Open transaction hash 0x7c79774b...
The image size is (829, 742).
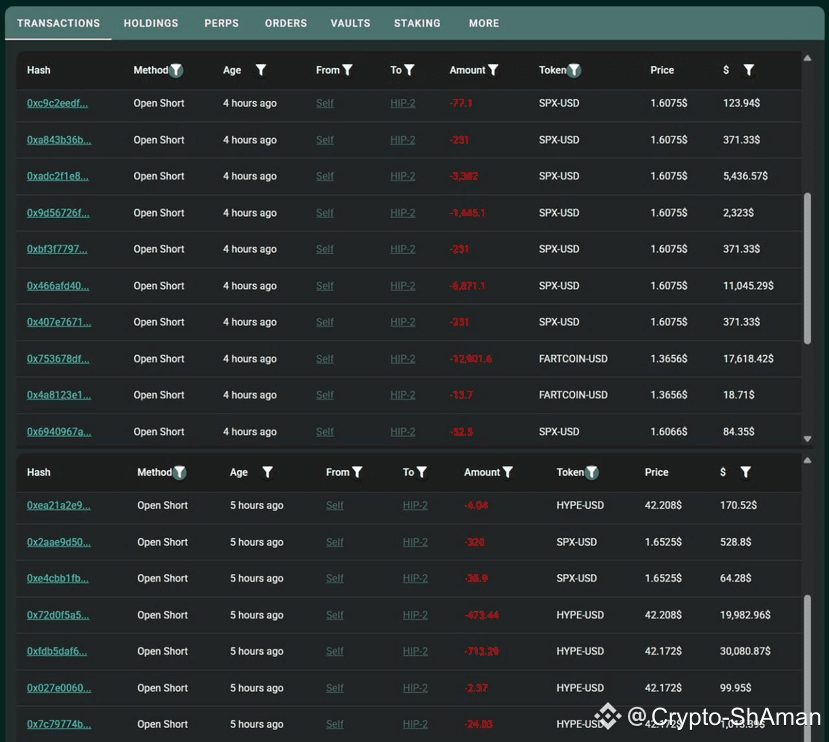pyautogui.click(x=59, y=725)
